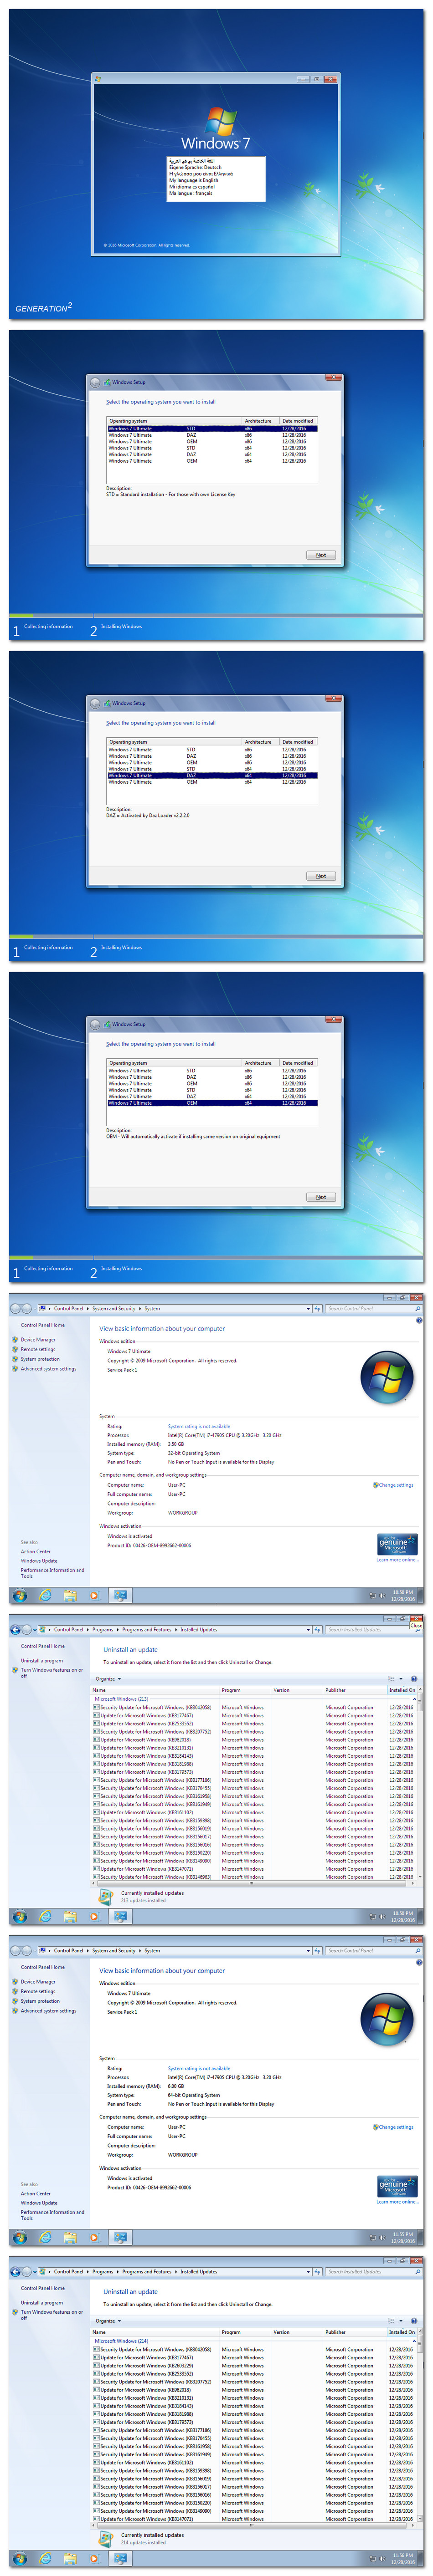This screenshot has width=433, height=2576.
Task: Click 'Change settings' shield in 64-bit System window
Action: [393, 2127]
